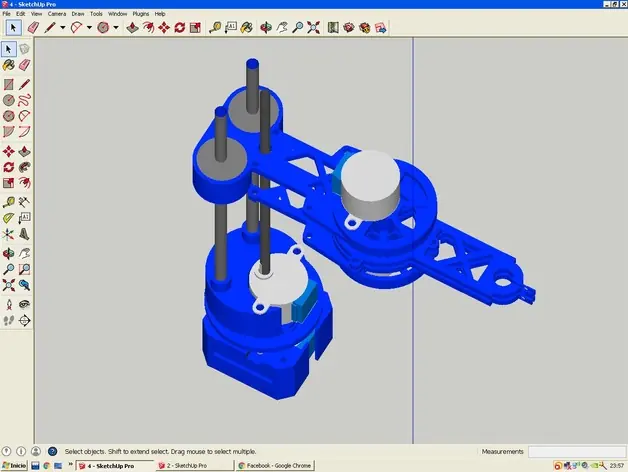Choose the Look Around eye tool
Viewport: 628px width, 472px height.
24,305
